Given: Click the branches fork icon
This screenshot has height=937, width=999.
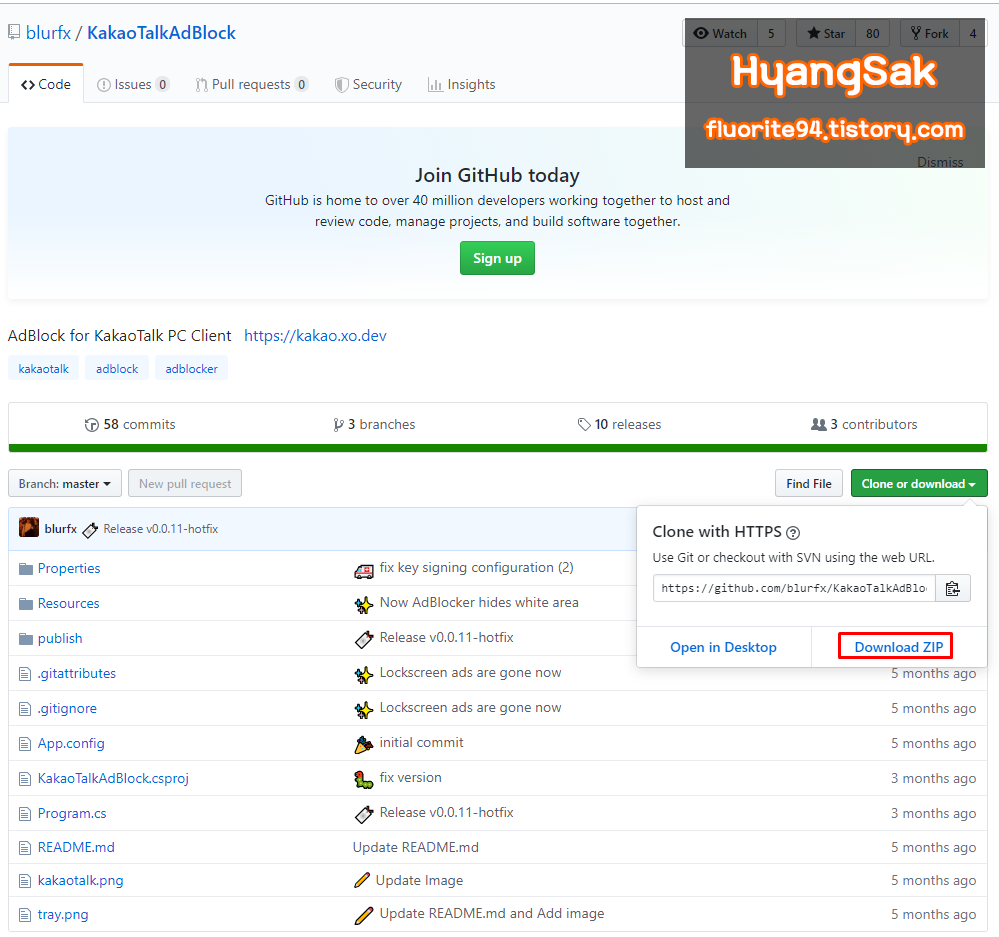Looking at the screenshot, I should click(338, 425).
